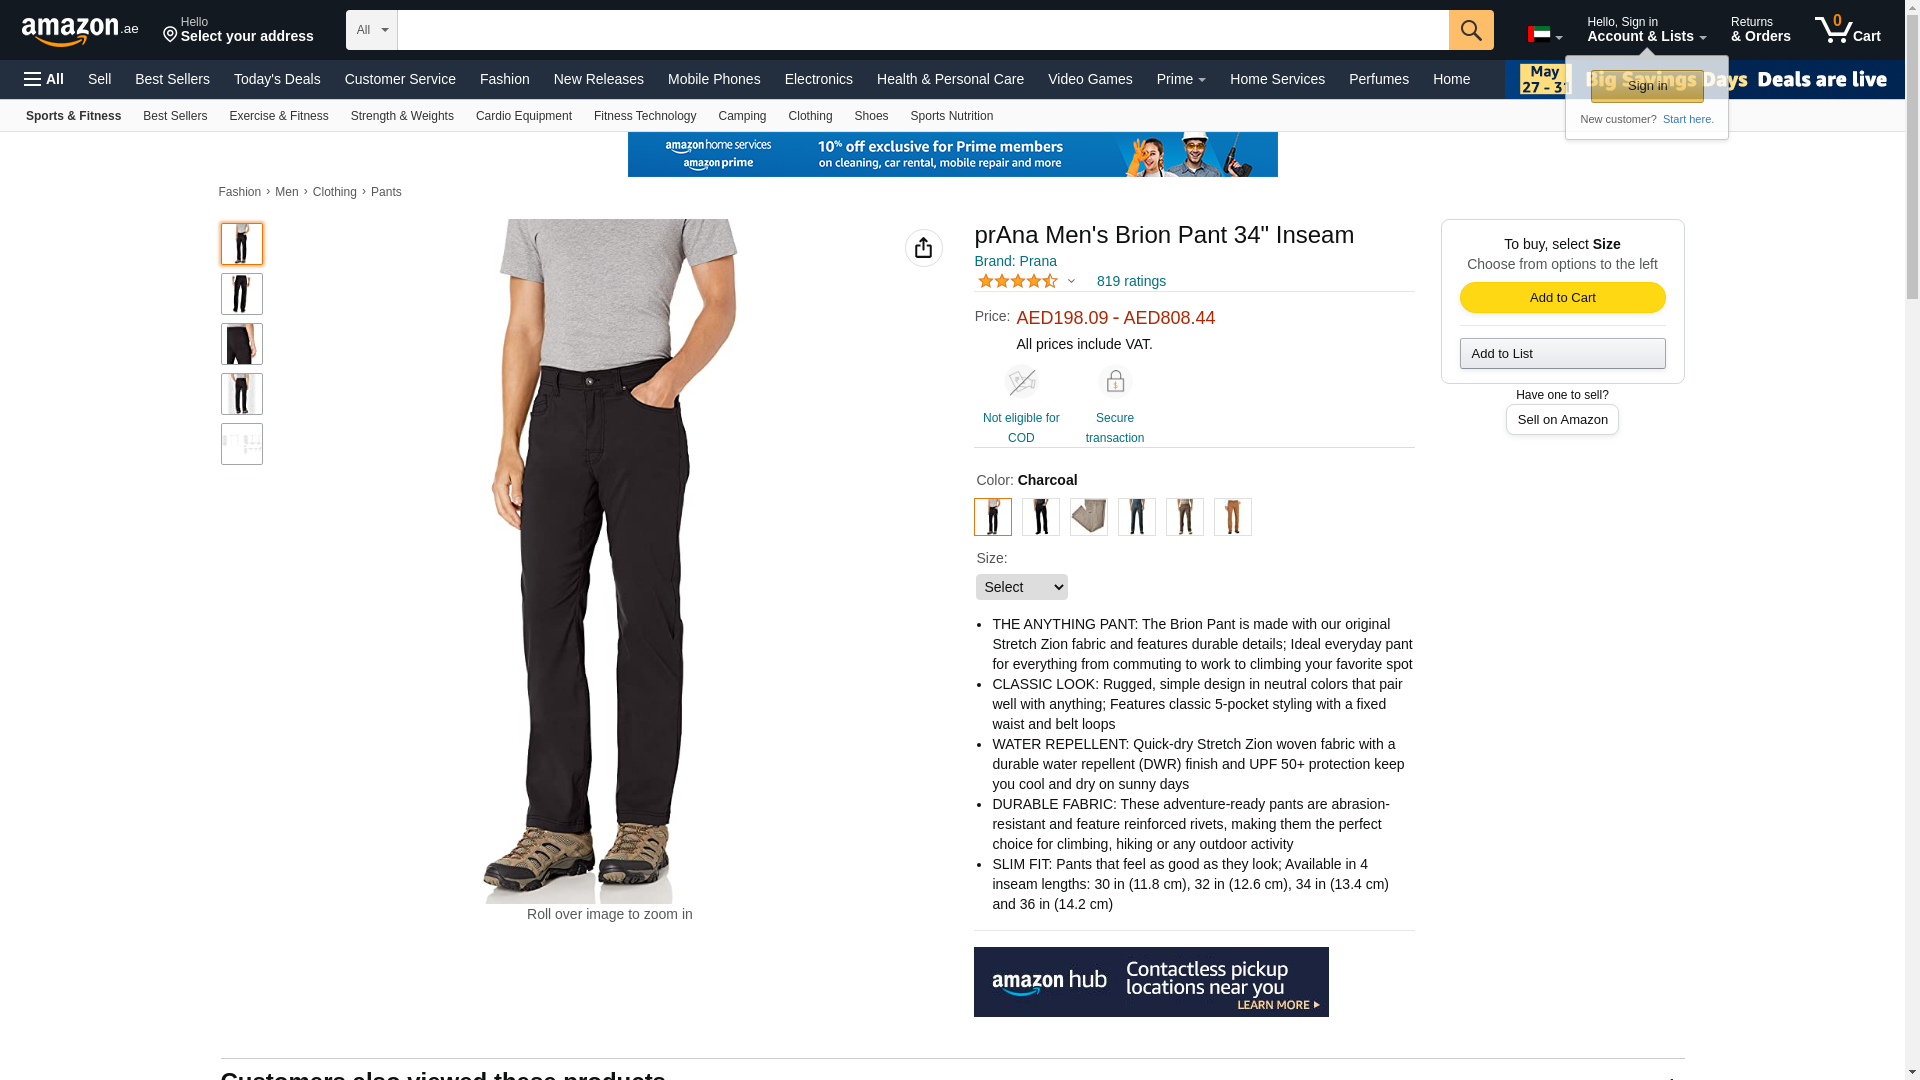Go to Amazon.ae home logo
Viewport: 1920px width, 1080px height.
(x=80, y=31)
